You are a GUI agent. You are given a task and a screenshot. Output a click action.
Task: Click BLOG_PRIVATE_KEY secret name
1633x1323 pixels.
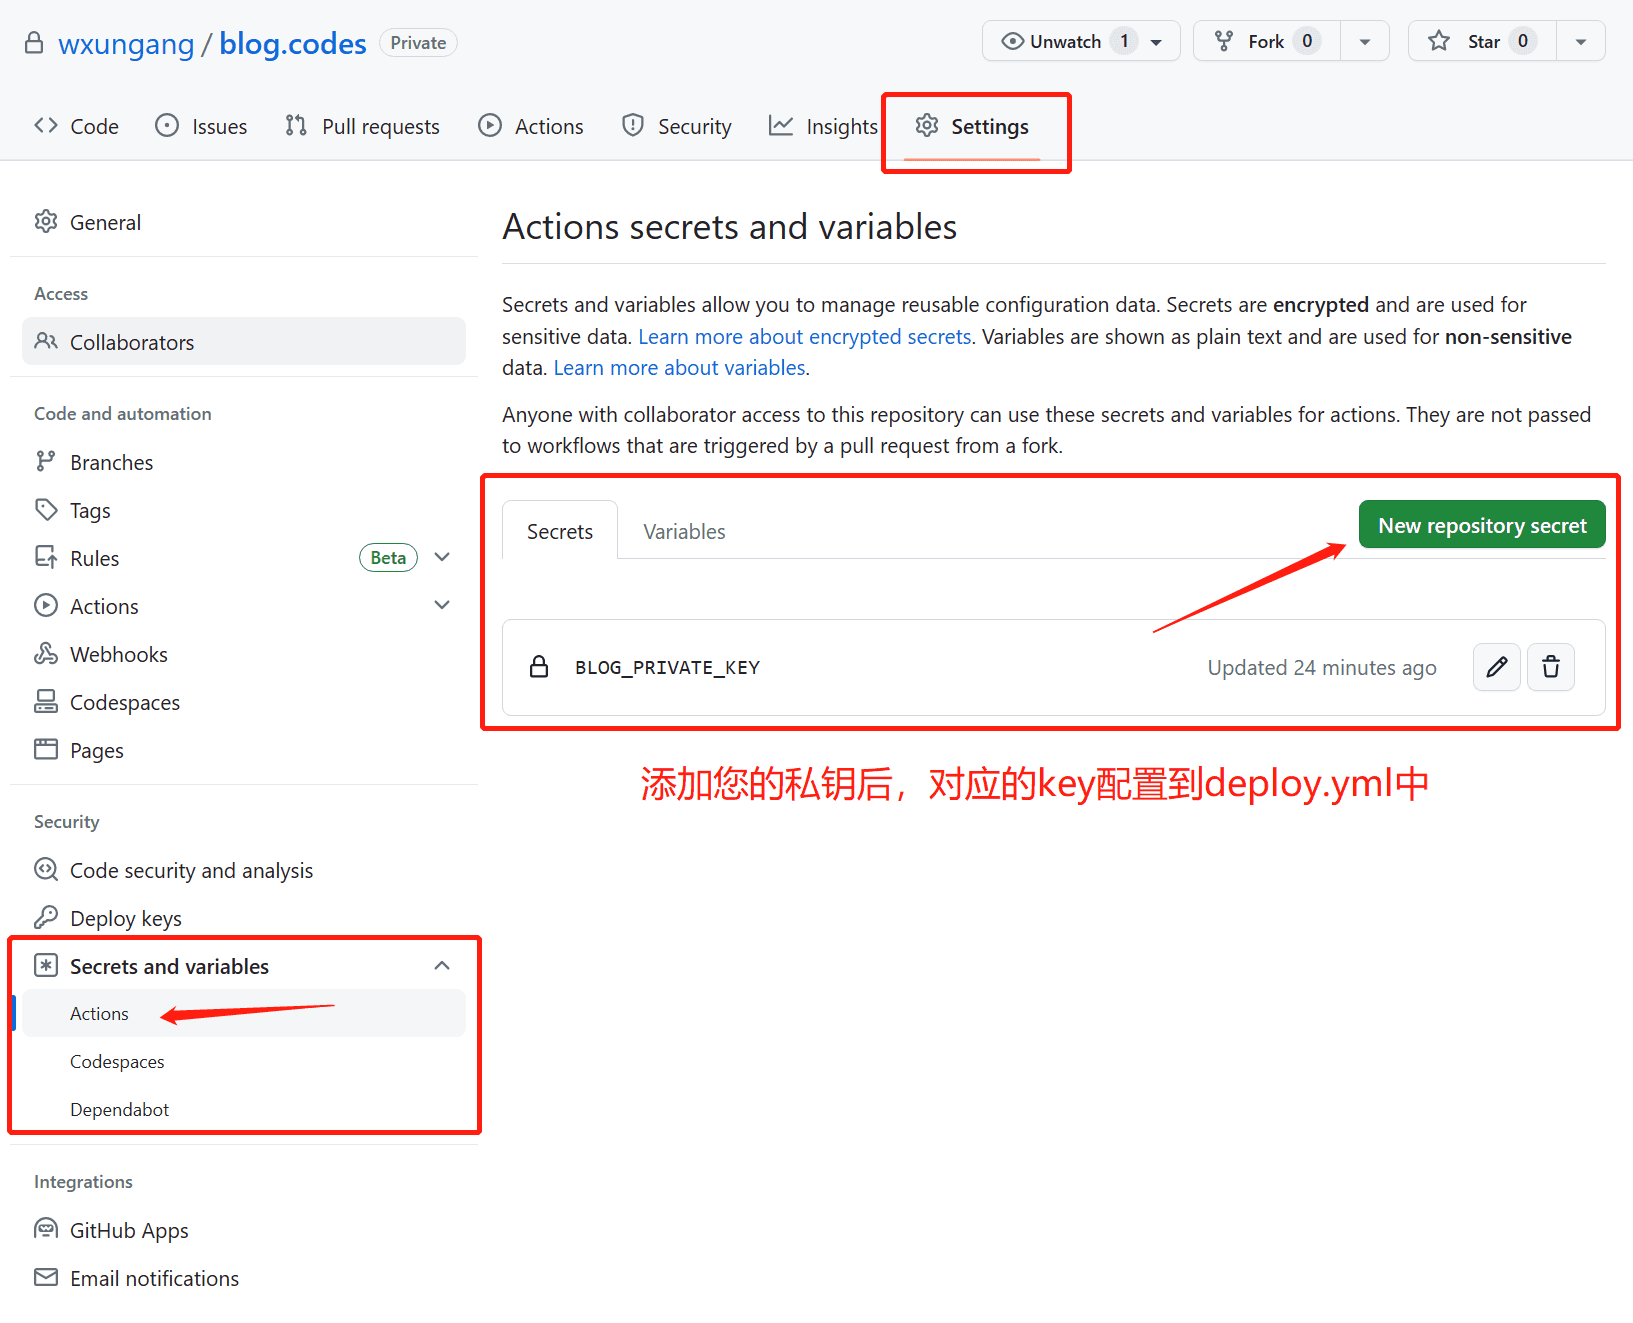(x=667, y=667)
